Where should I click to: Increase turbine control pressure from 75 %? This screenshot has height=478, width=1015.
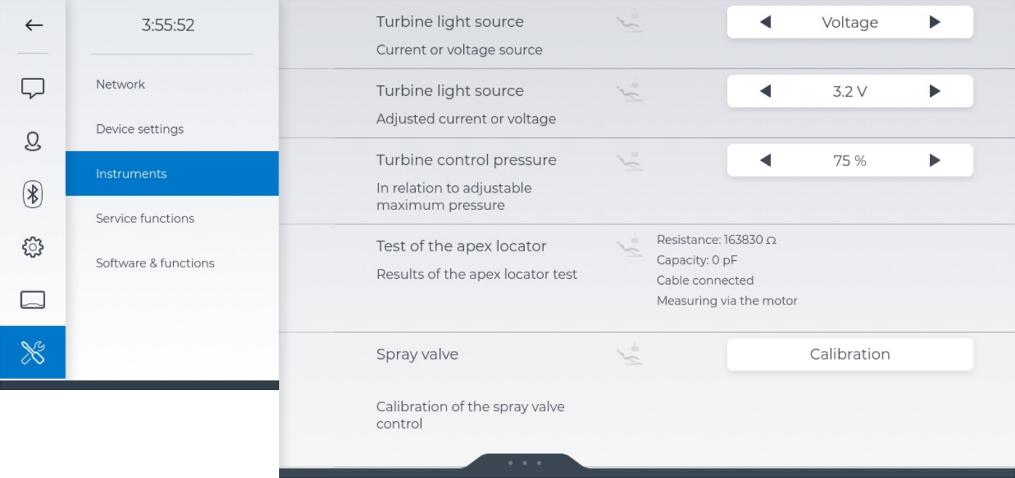click(934, 160)
